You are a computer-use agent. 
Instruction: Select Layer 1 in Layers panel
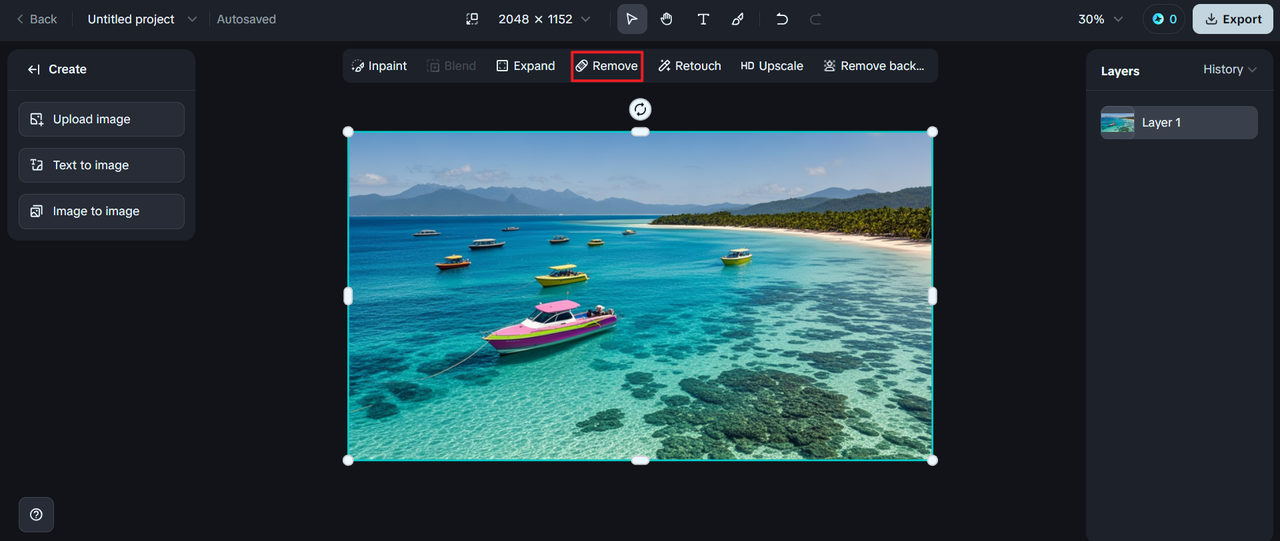pyautogui.click(x=1179, y=123)
